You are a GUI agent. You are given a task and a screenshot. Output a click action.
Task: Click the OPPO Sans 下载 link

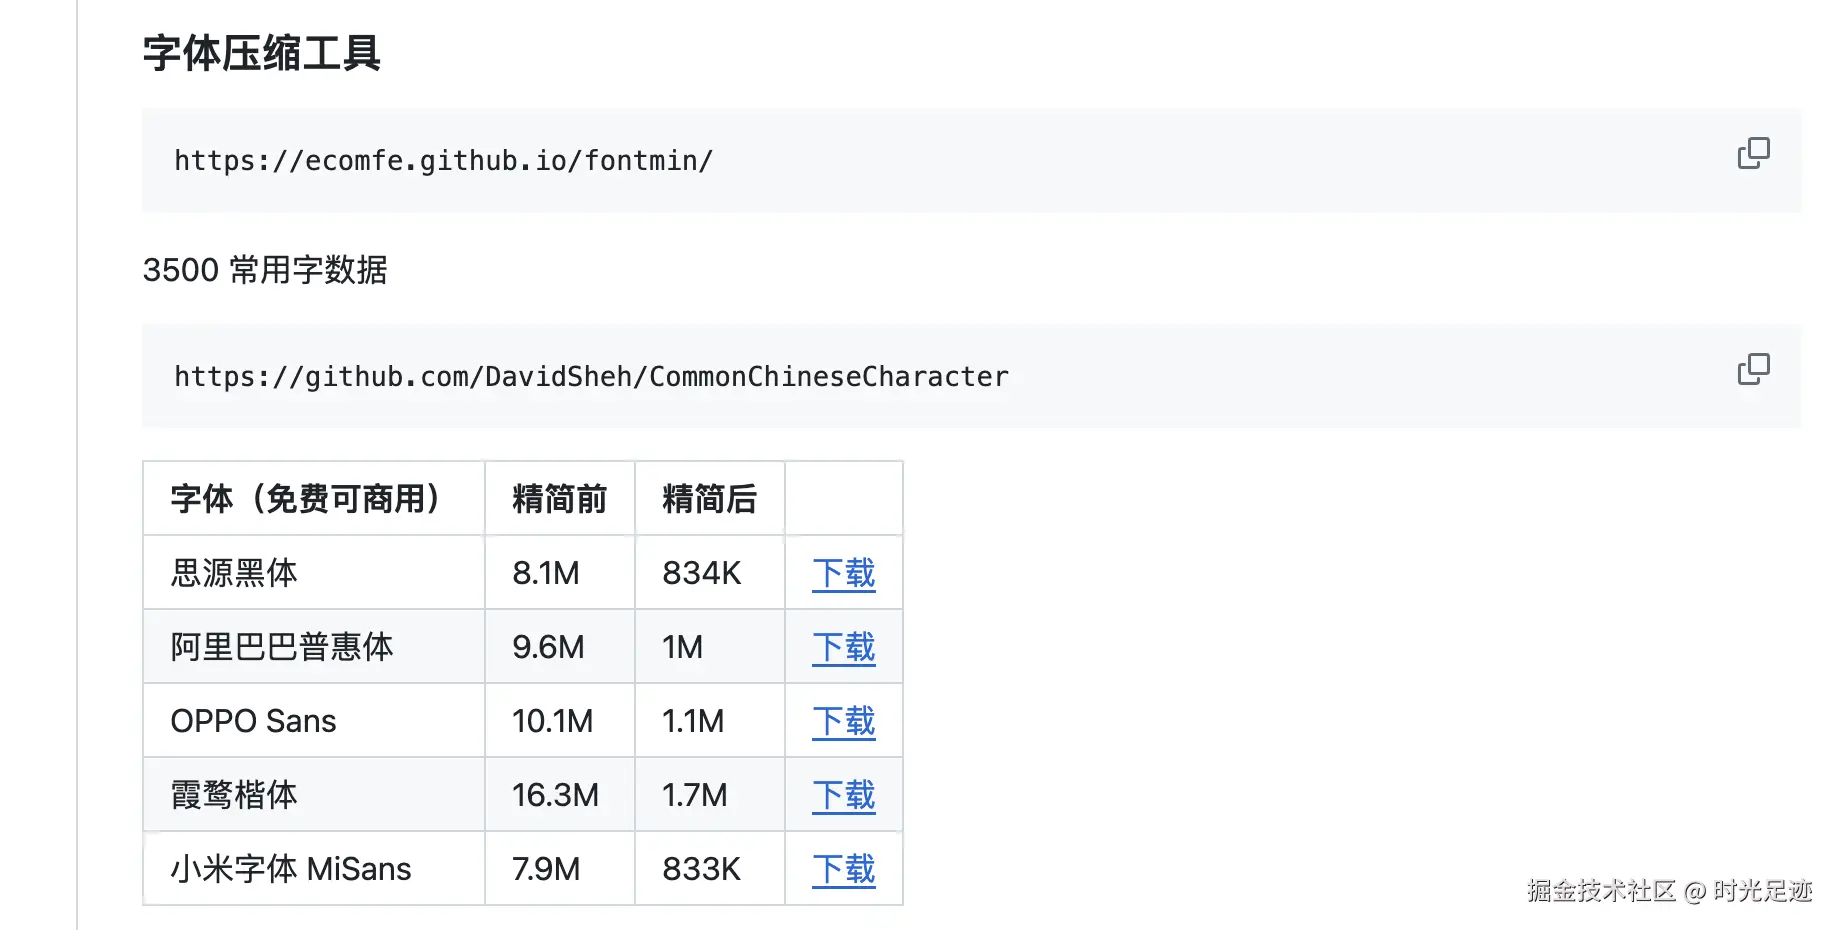(x=843, y=721)
